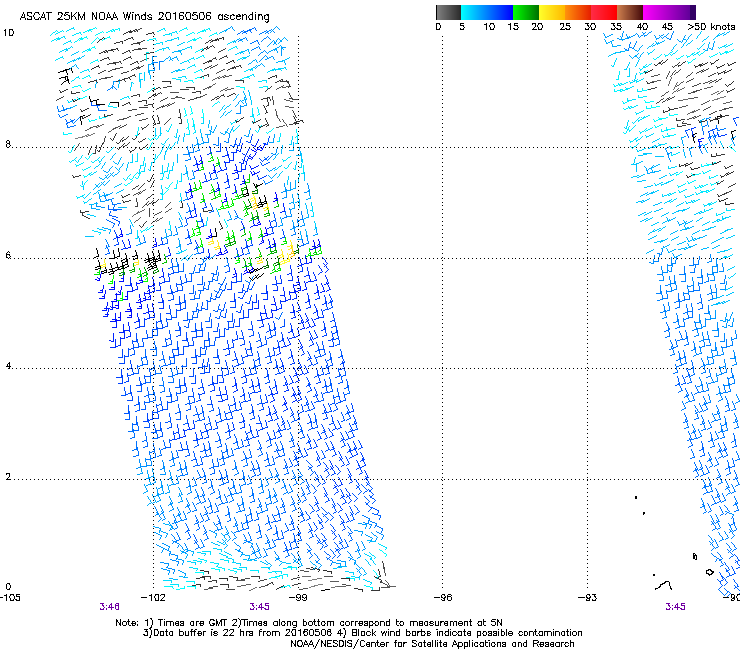Click the '35' label under the color legend
Image resolution: width=740 pixels, height=650 pixels.
click(x=616, y=27)
